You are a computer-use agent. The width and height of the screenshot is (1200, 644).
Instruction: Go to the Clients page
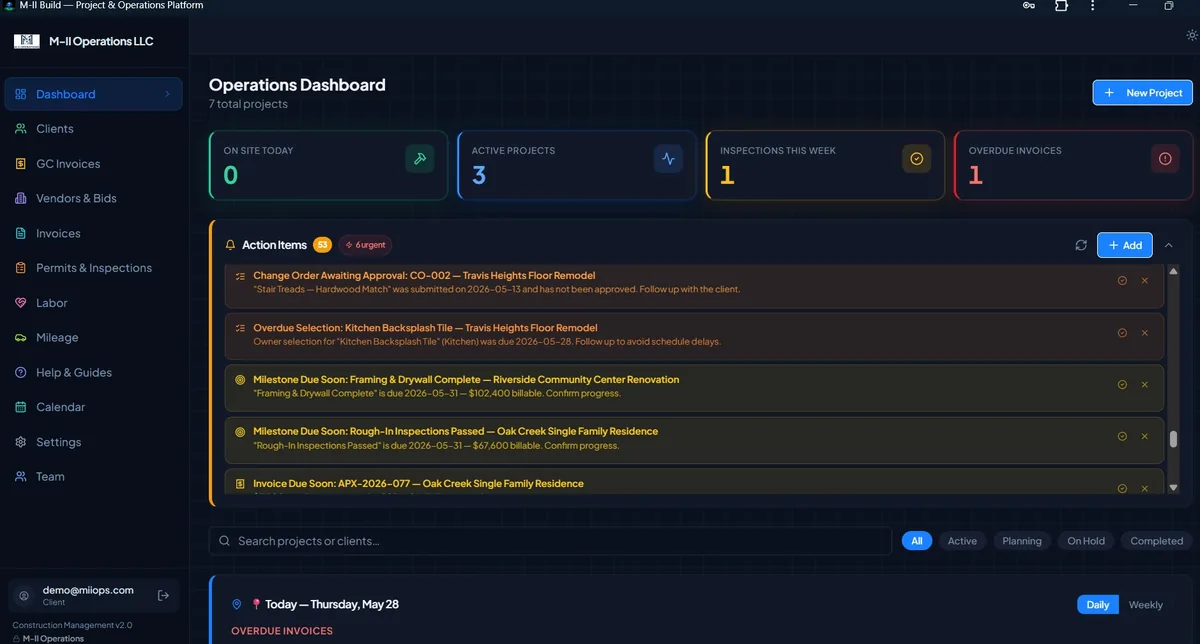pyautogui.click(x=93, y=129)
